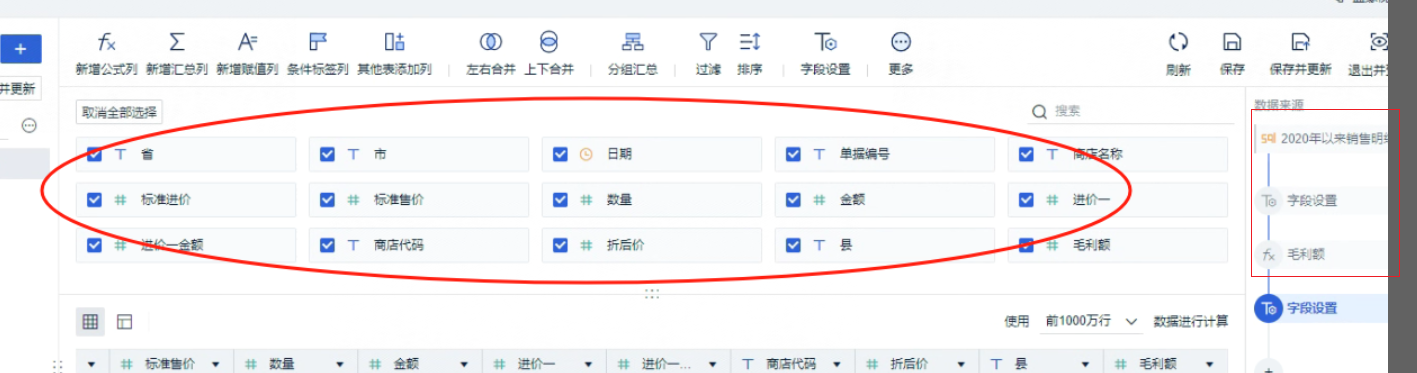Click the clock type icon beside 日期
Viewport: 1417px width, 373px height.
tap(587, 154)
